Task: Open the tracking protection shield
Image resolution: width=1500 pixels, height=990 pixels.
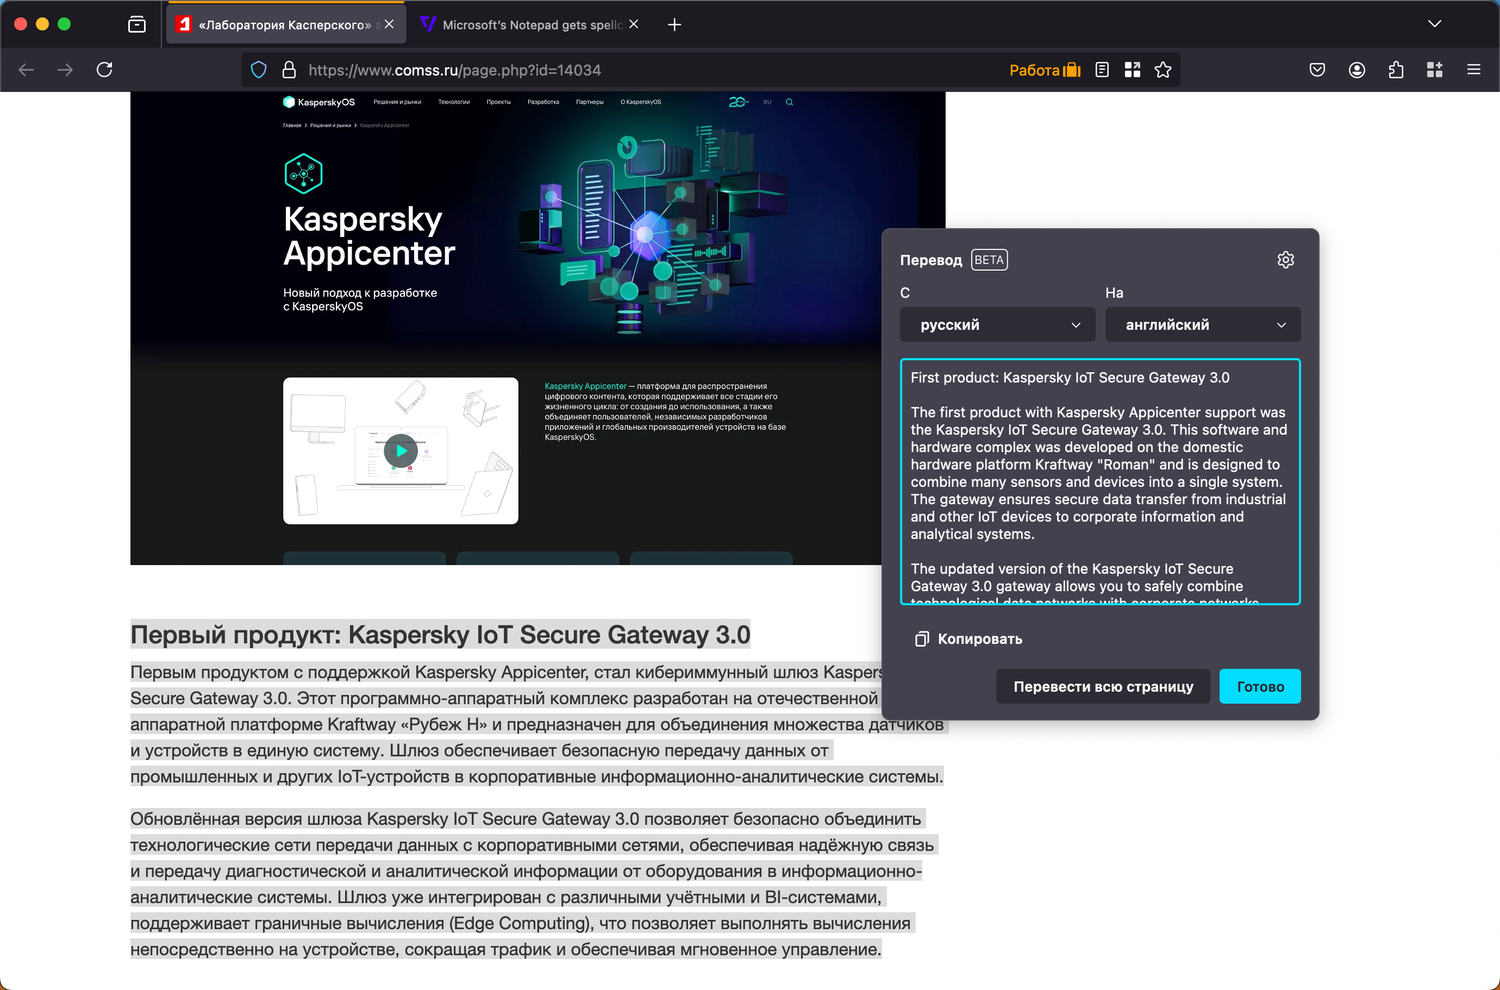Action: (x=259, y=70)
